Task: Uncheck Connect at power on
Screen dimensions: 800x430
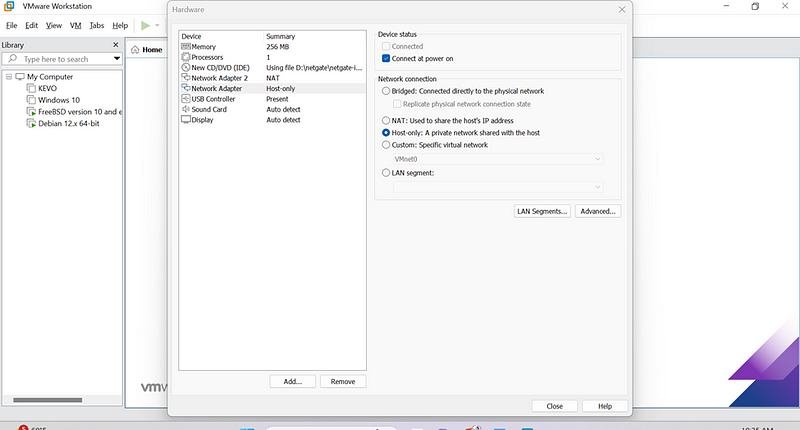Action: [x=386, y=59]
